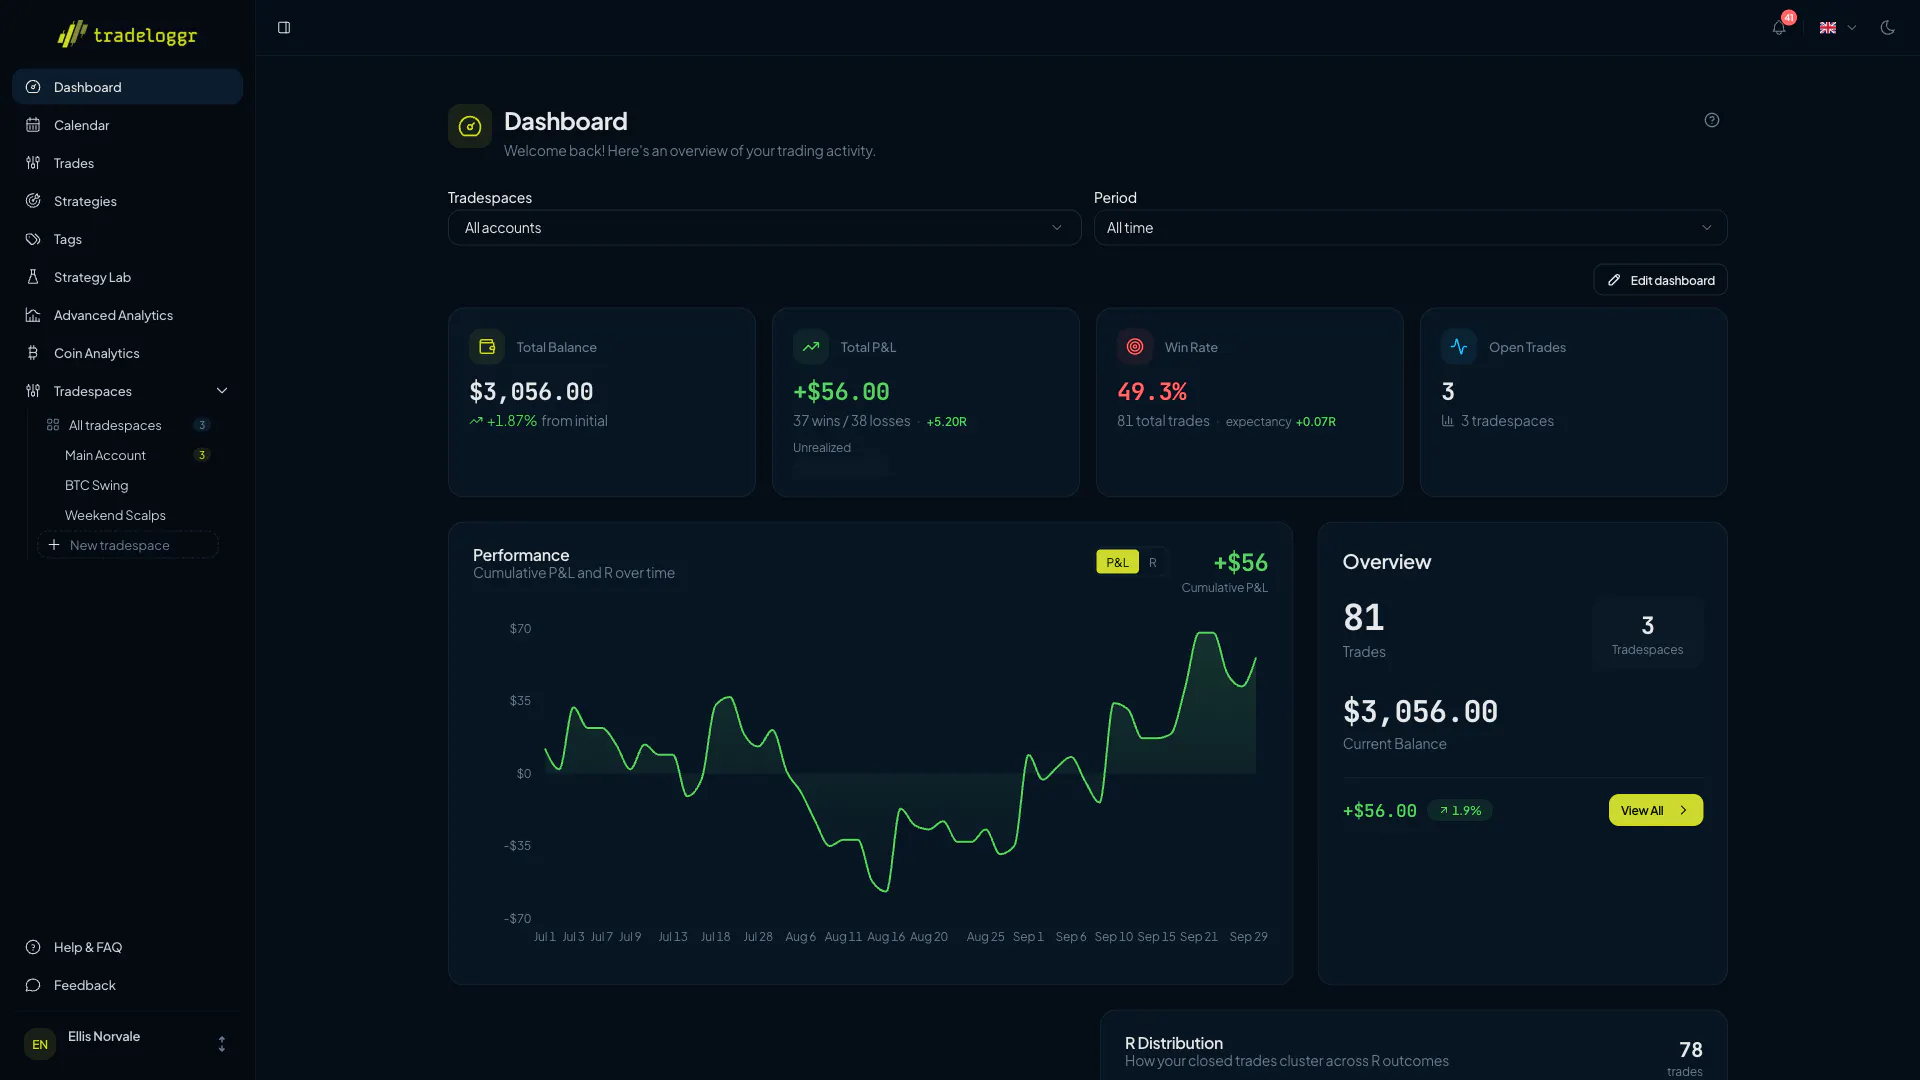This screenshot has width=1920, height=1080.
Task: Click the EN user avatar
Action: (40, 1044)
